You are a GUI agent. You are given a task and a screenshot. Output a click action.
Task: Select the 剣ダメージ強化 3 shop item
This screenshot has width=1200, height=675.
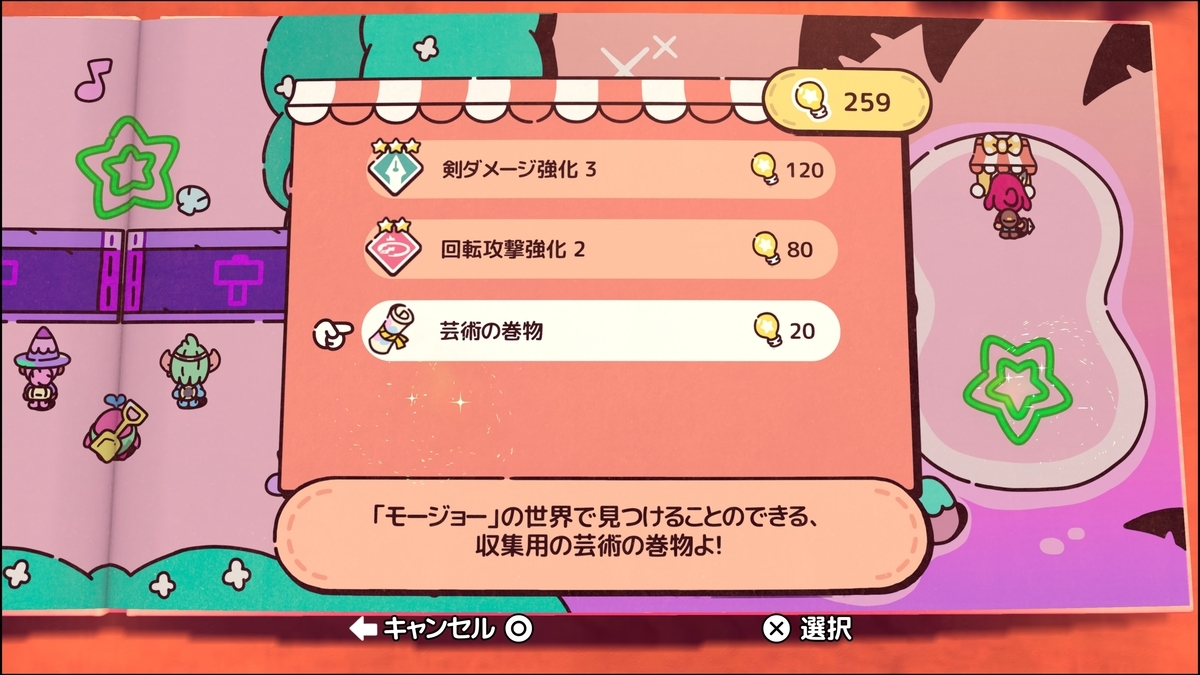599,169
